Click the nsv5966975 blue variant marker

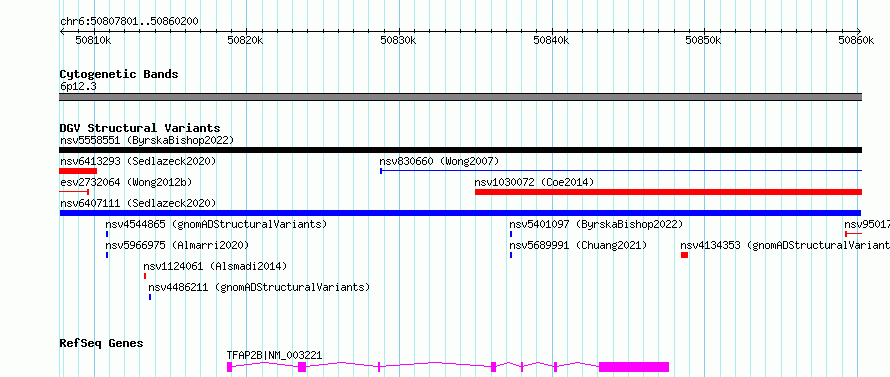click(107, 255)
